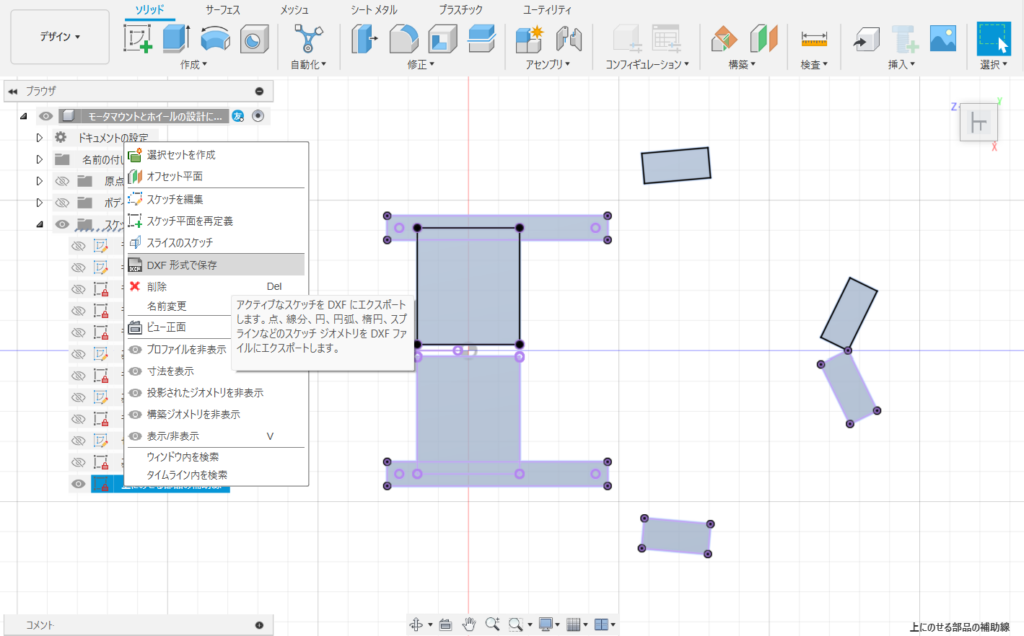Click the Automate (自動化) tool icon
The image size is (1024, 636).
click(308, 39)
